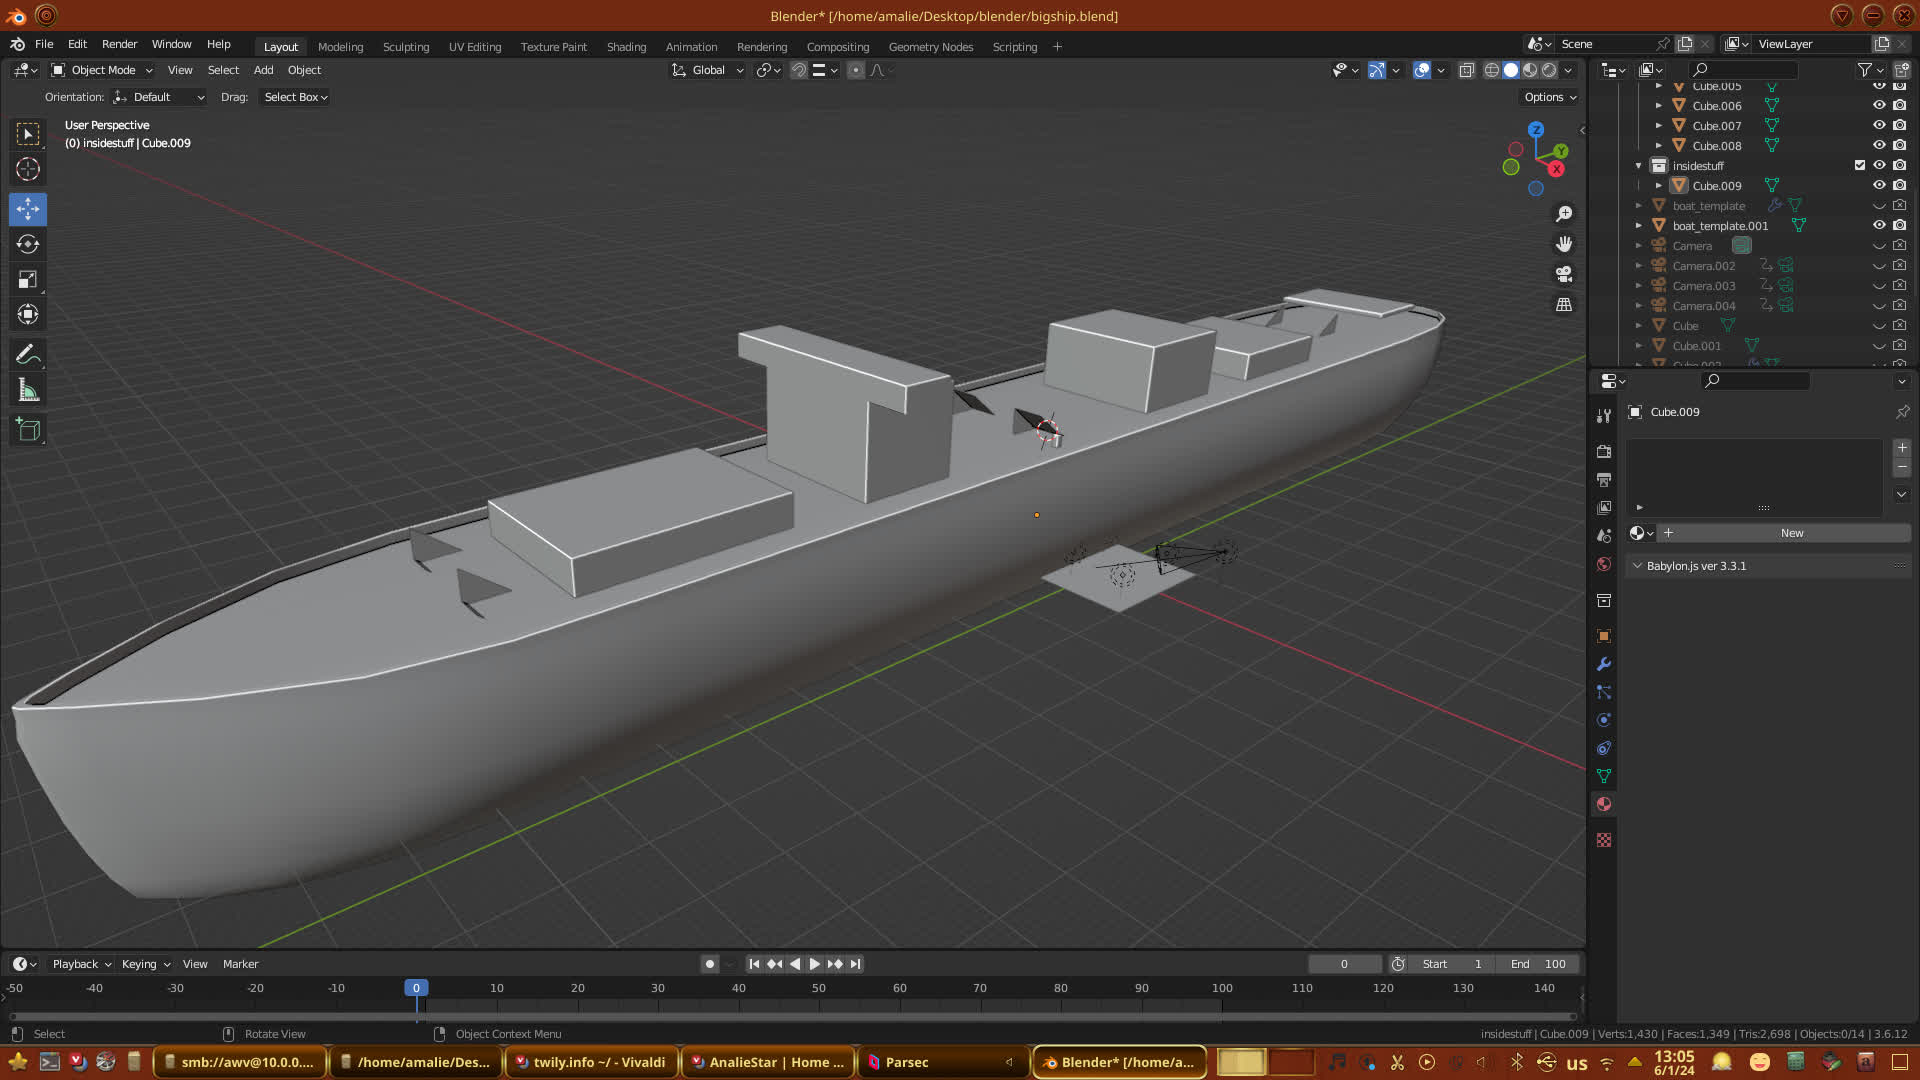Switch to the Sculpting workspace tab
This screenshot has width=1920, height=1080.
(405, 47)
